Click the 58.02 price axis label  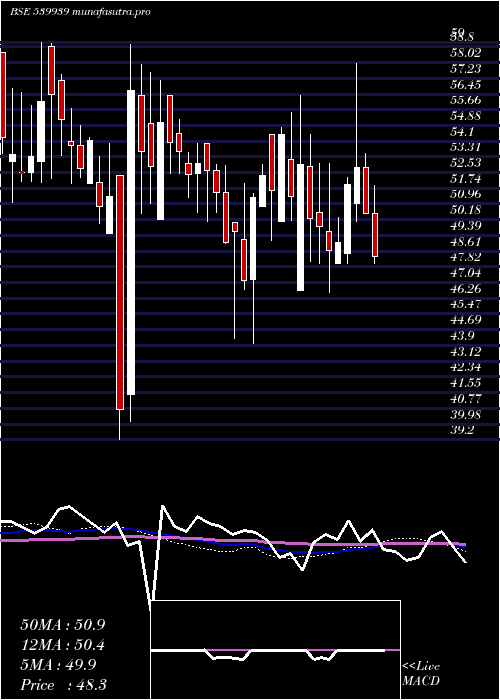(x=466, y=53)
